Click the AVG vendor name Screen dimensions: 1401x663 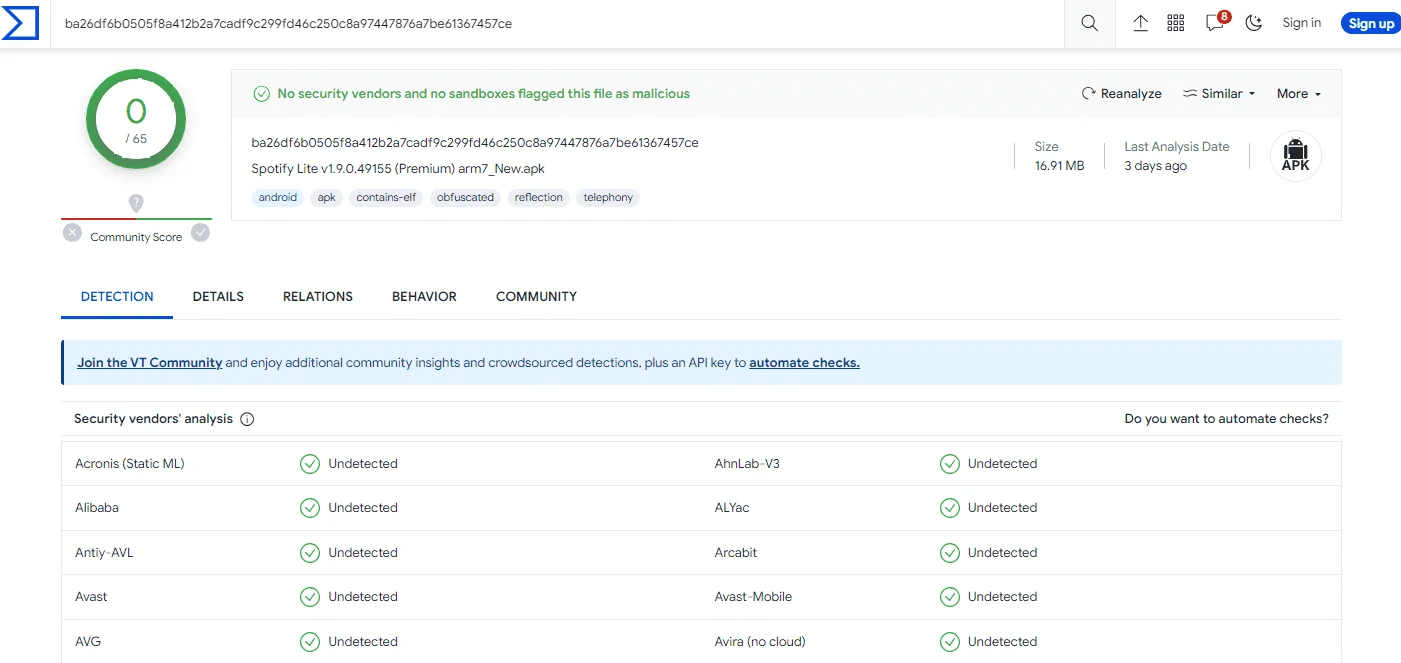[88, 642]
